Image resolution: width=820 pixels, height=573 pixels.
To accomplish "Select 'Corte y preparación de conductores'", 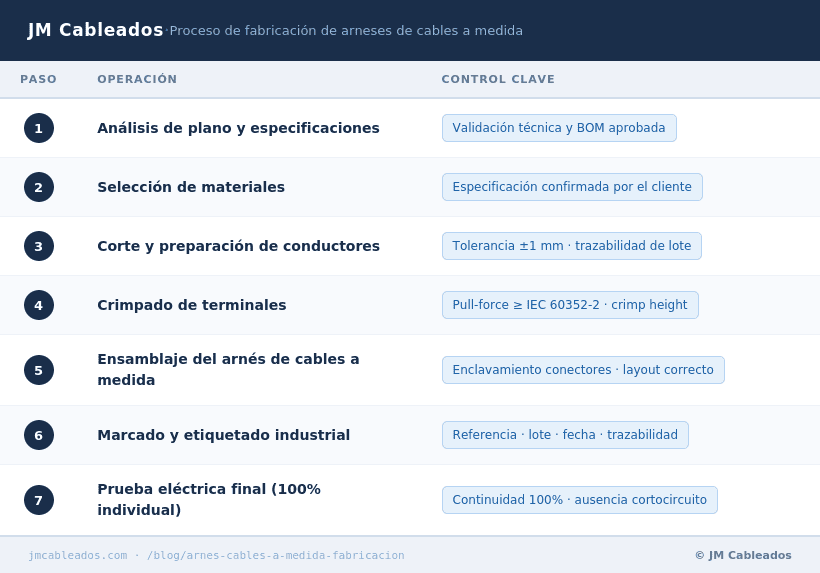I will (x=238, y=246).
